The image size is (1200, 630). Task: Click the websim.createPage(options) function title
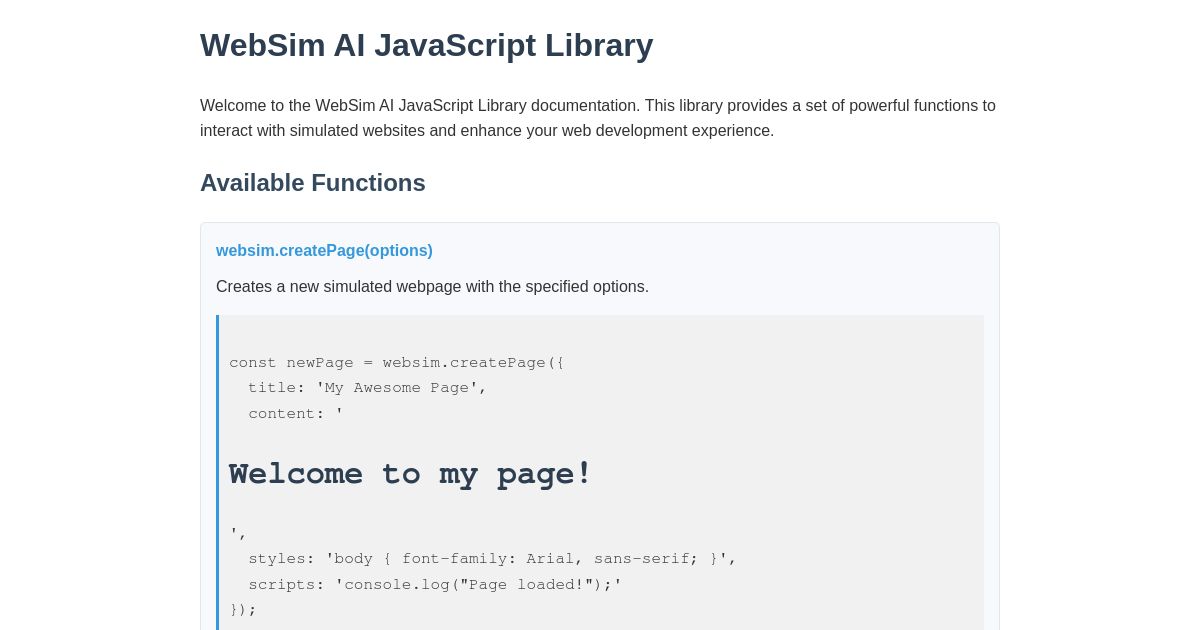pos(324,251)
